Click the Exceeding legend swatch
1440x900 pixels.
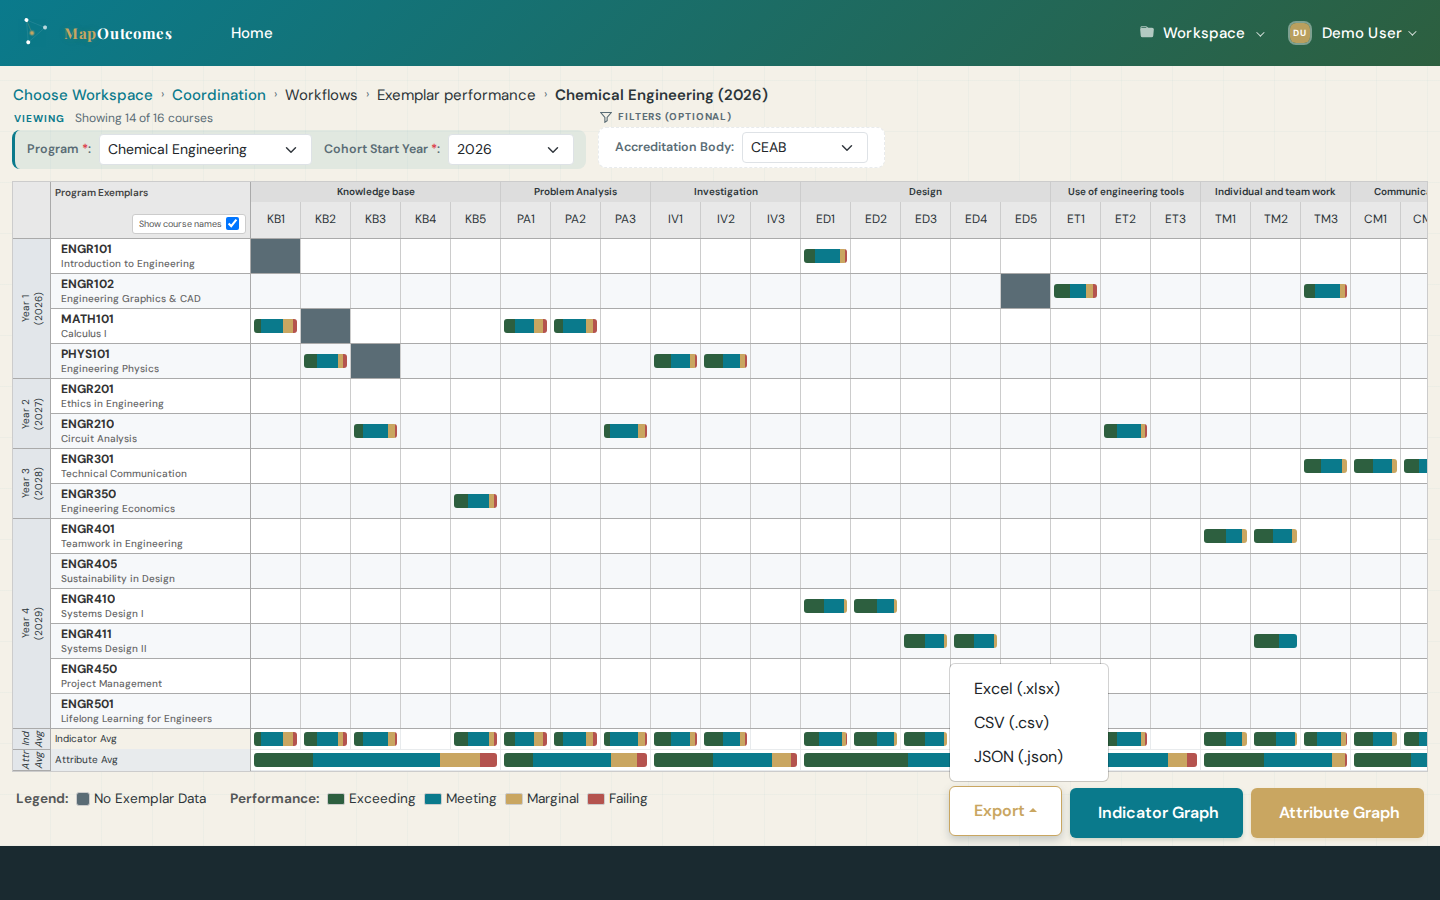coord(336,799)
